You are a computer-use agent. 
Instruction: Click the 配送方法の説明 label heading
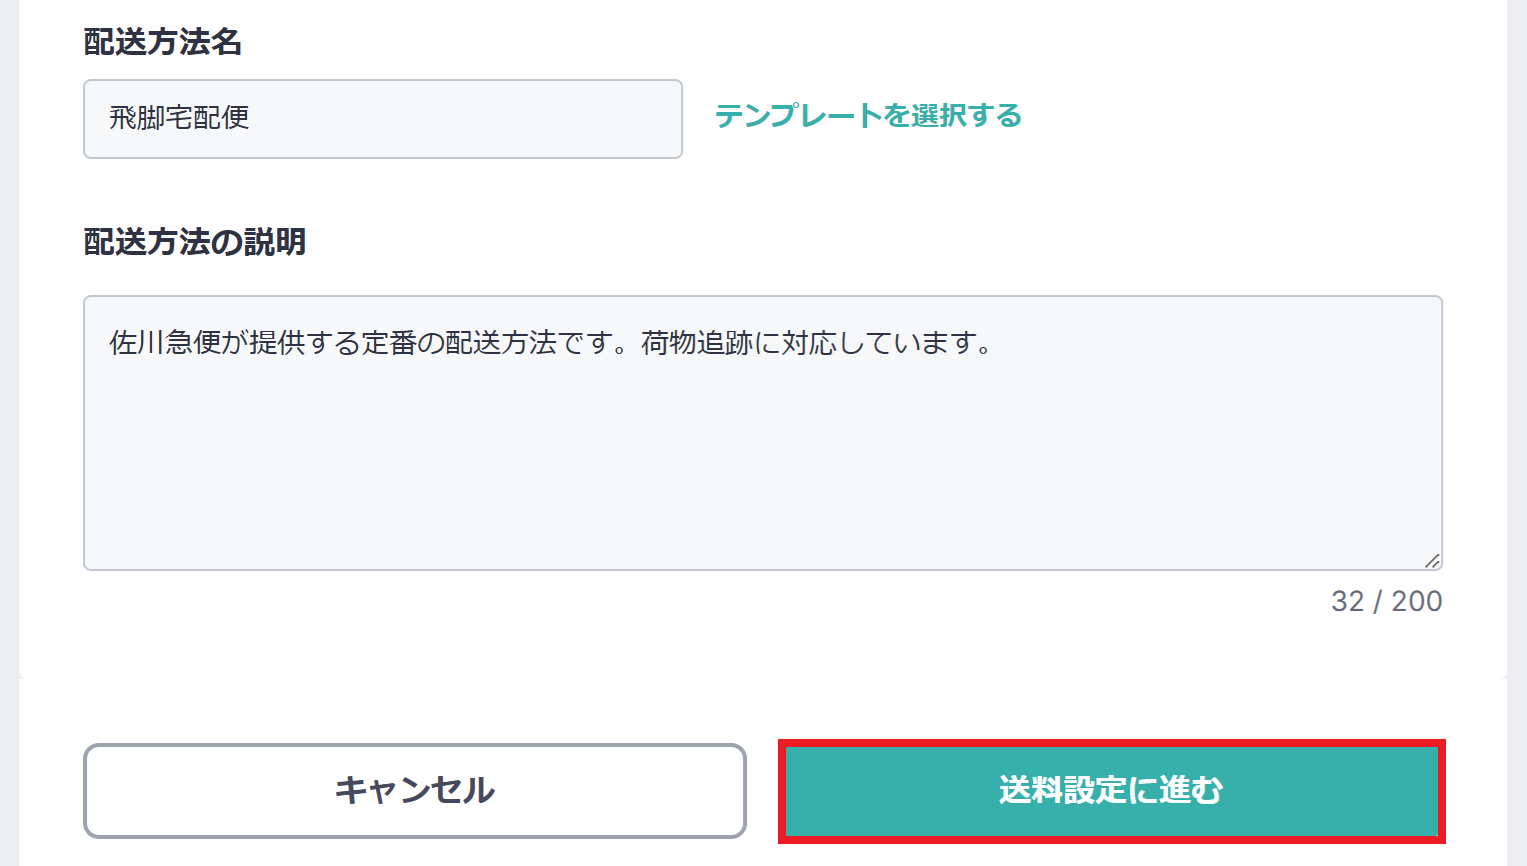pos(195,242)
